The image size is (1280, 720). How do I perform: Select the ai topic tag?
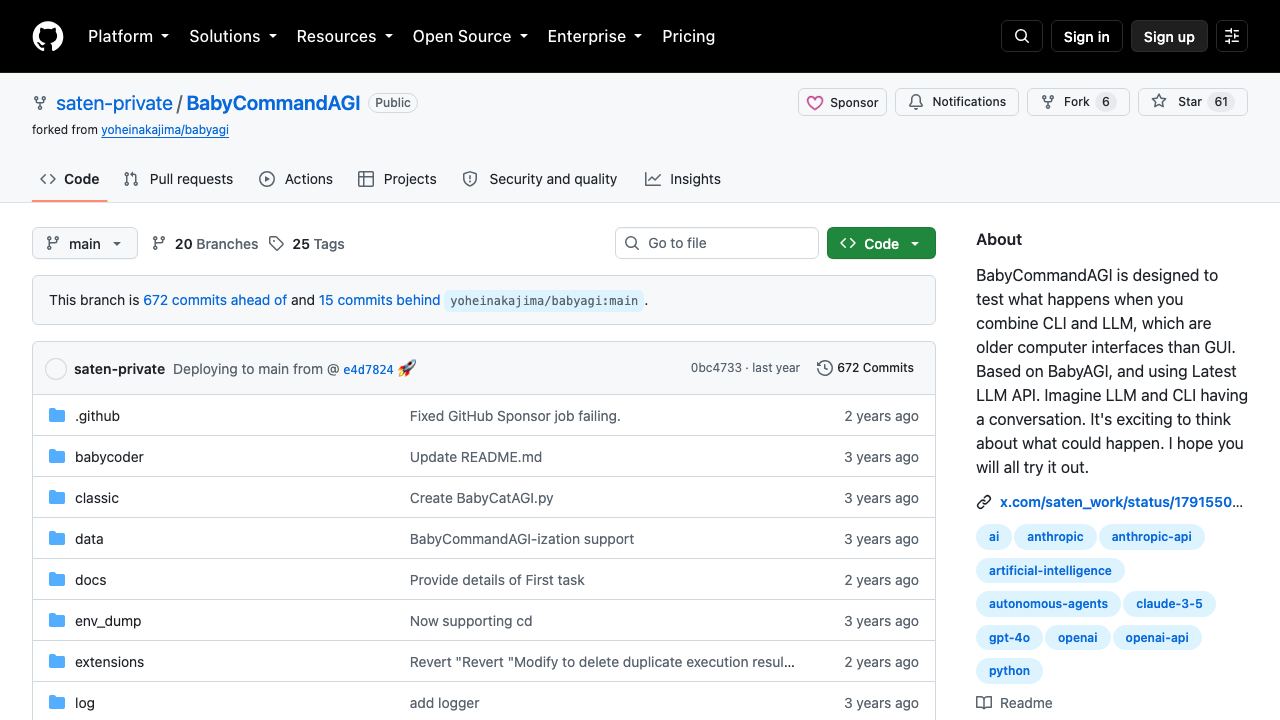click(x=994, y=537)
